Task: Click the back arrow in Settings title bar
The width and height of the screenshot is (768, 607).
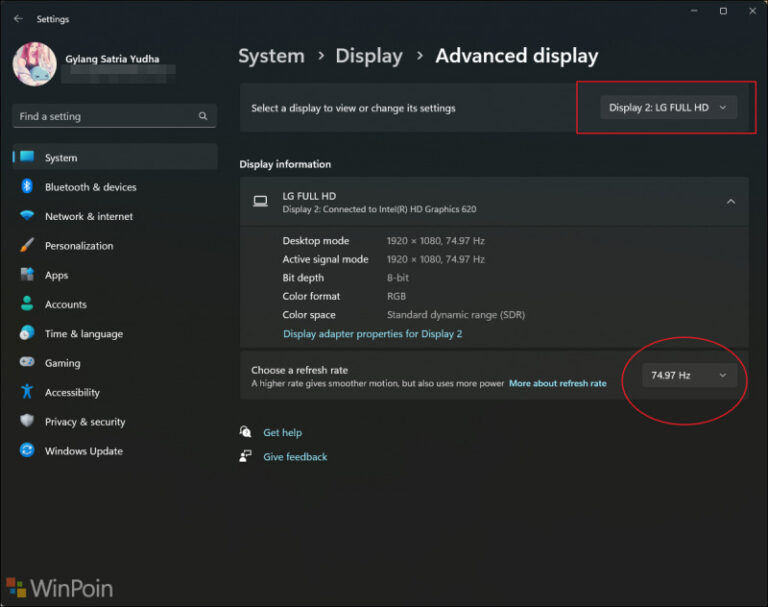Action: point(19,19)
